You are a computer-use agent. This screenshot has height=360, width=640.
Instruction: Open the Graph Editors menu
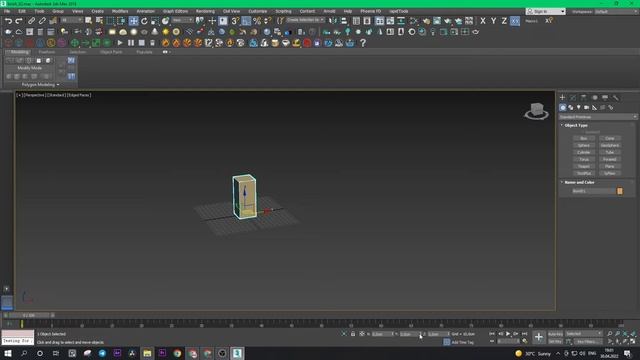176,11
